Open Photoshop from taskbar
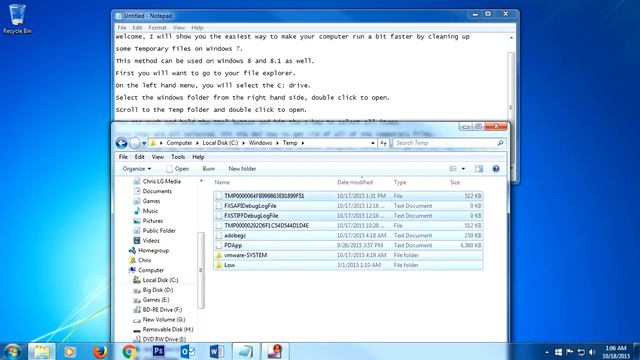640x360 pixels. coord(158,351)
